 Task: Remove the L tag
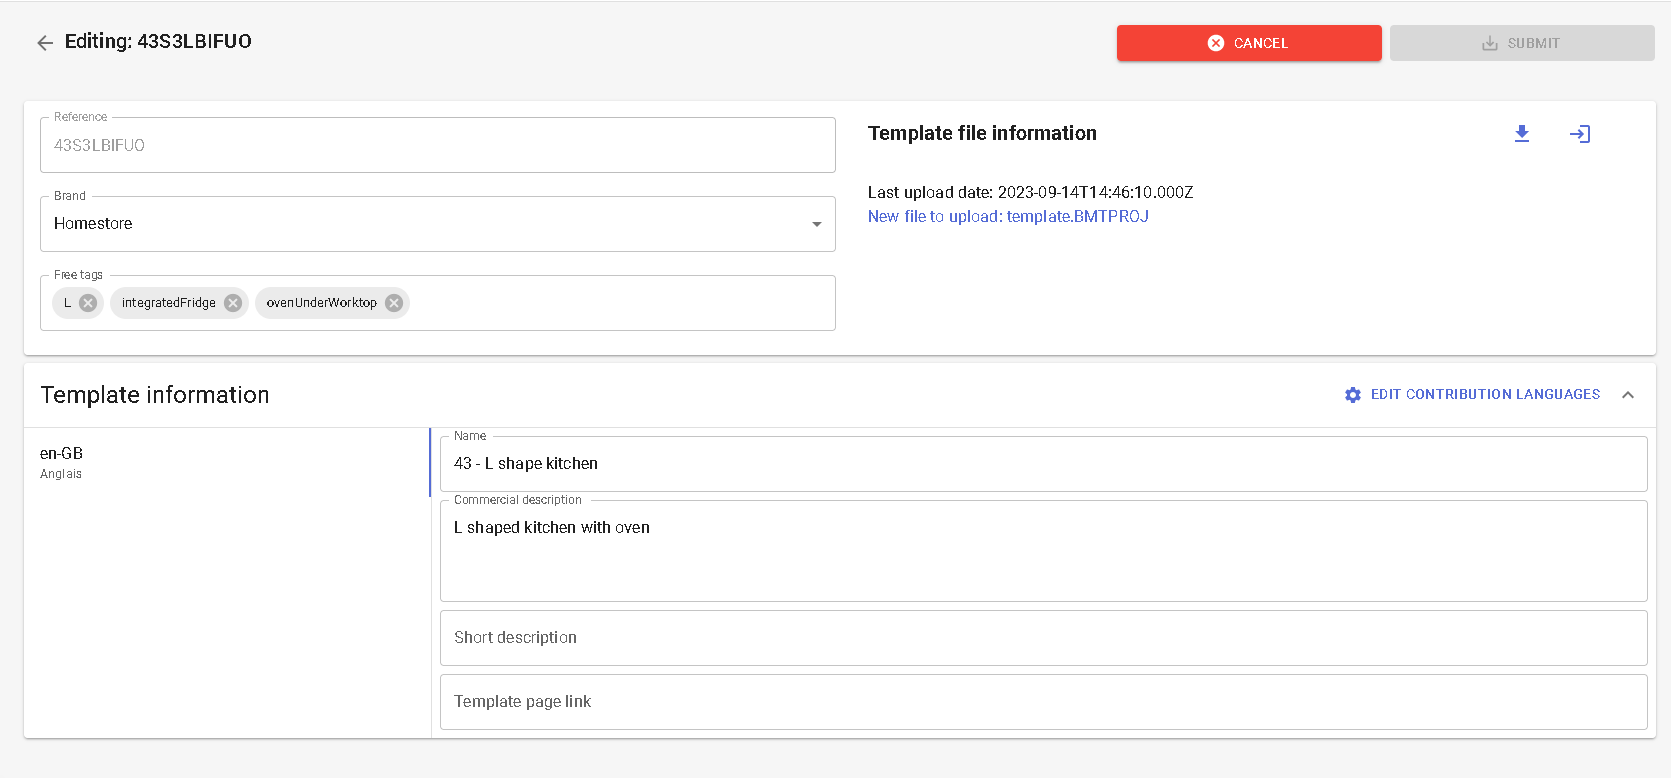[88, 303]
